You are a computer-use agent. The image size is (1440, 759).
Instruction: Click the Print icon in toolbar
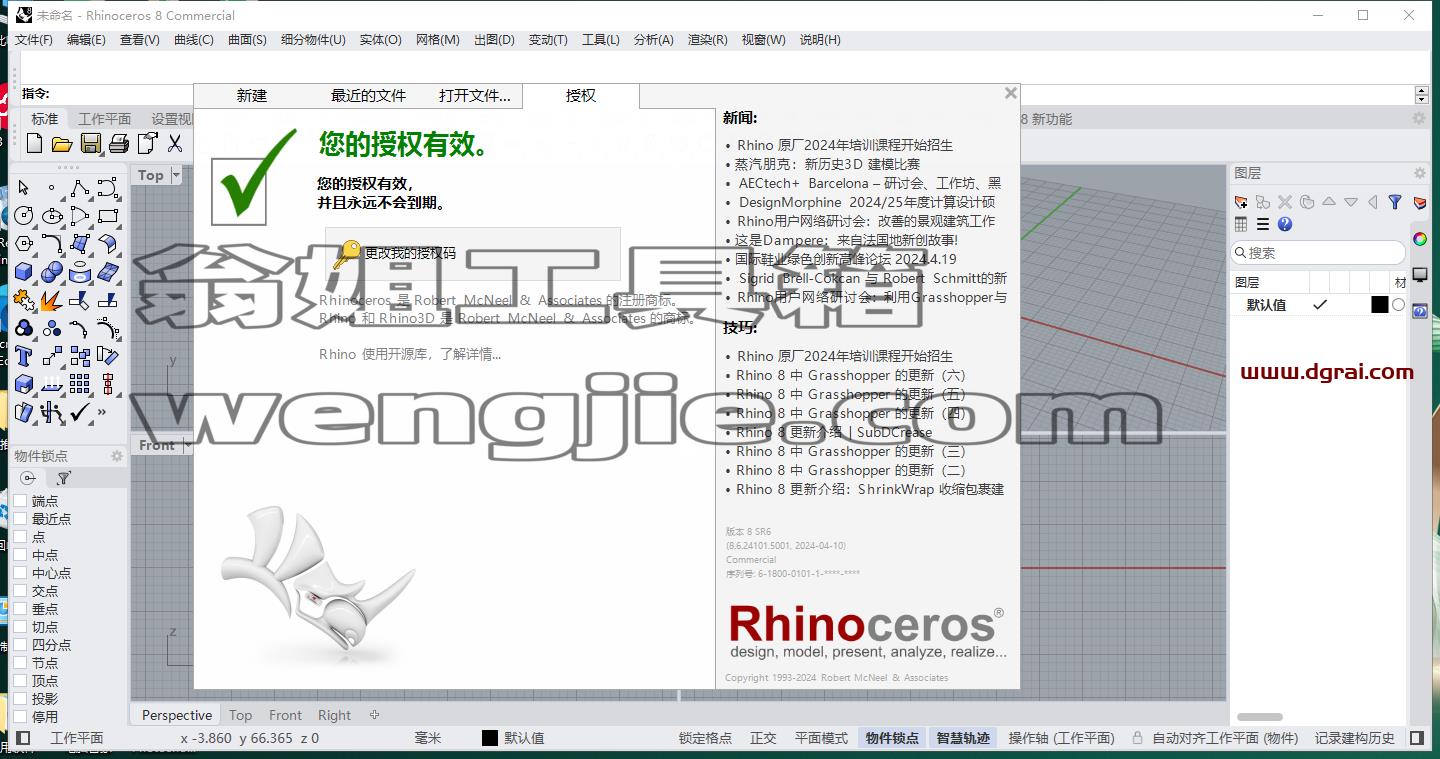tap(119, 144)
